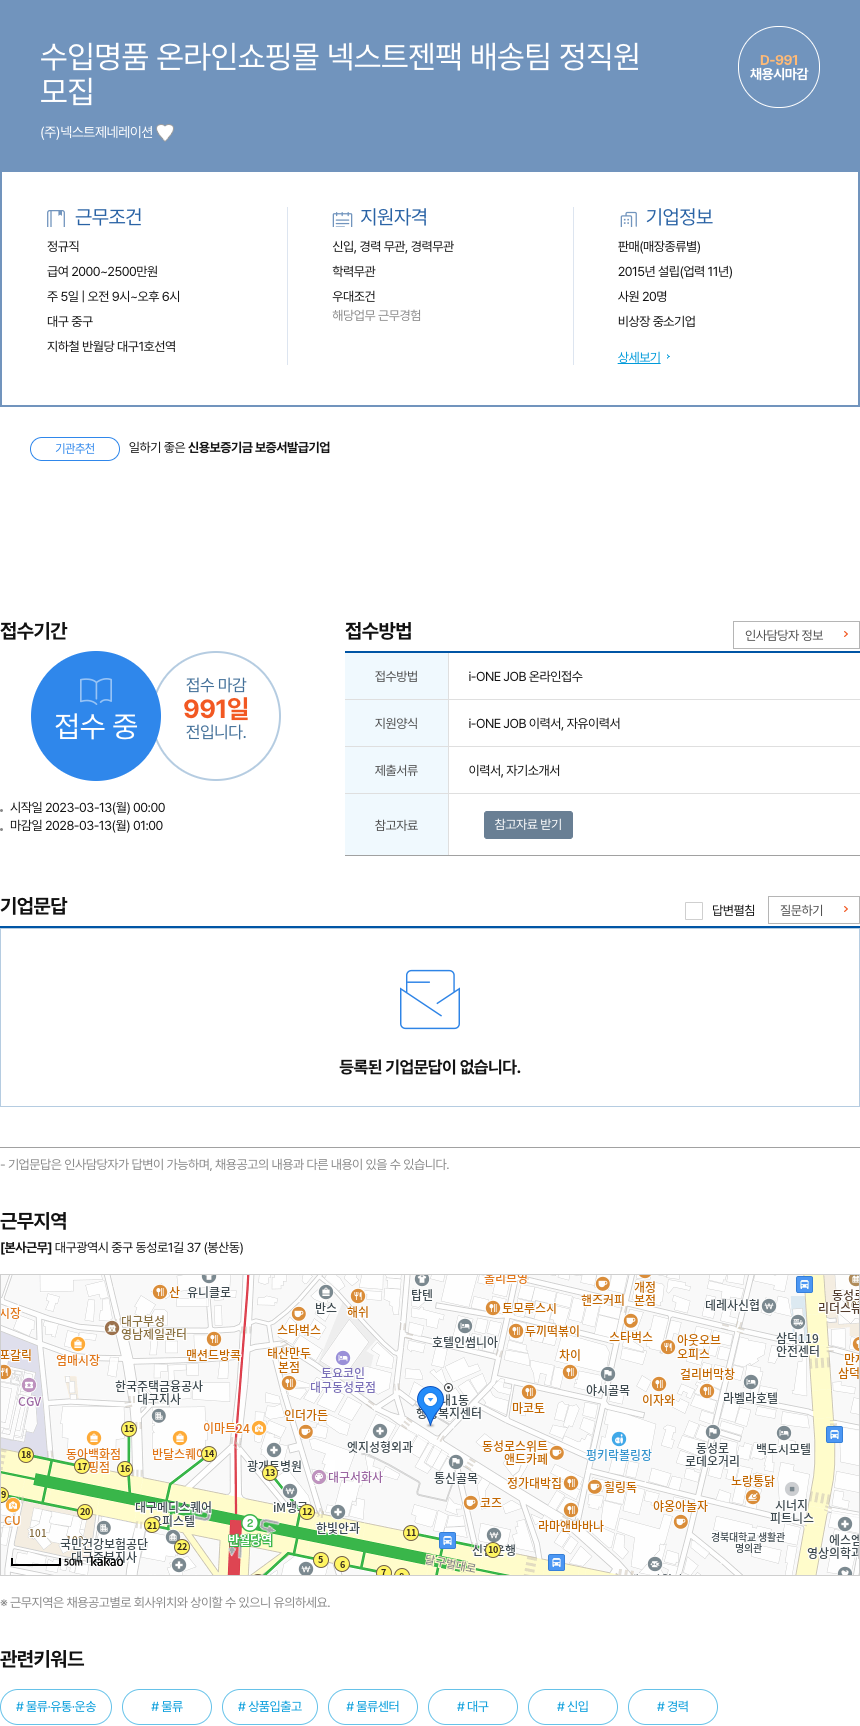The height and width of the screenshot is (1726, 860).
Task: Click the kakao logo on map
Action: click(107, 1562)
